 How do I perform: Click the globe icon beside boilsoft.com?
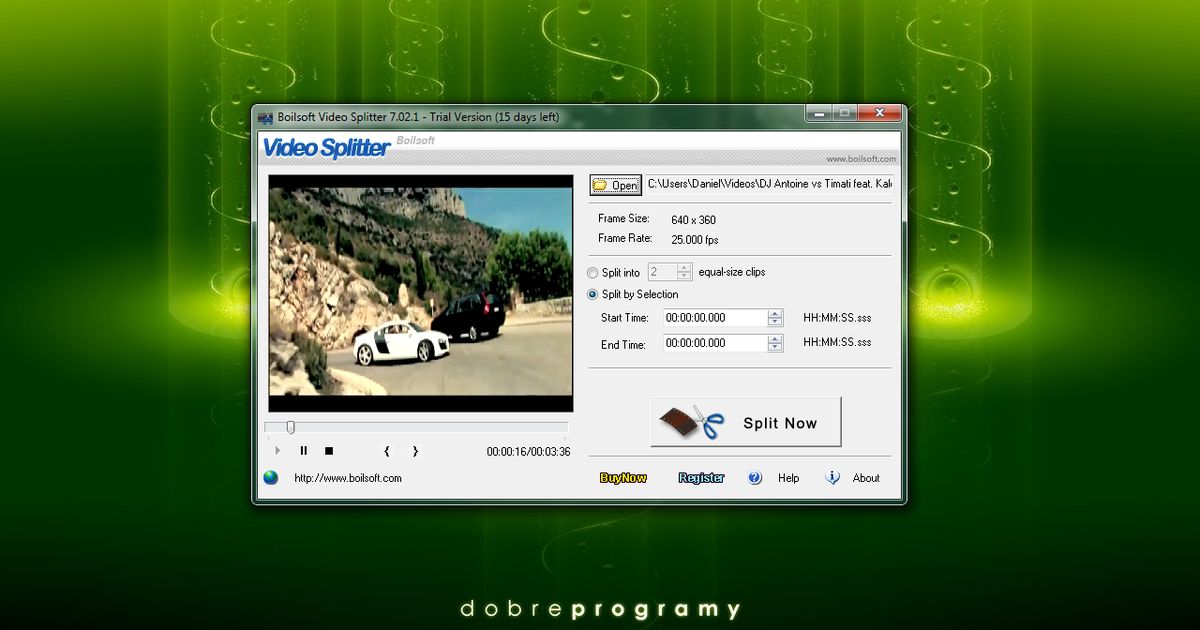coord(268,478)
